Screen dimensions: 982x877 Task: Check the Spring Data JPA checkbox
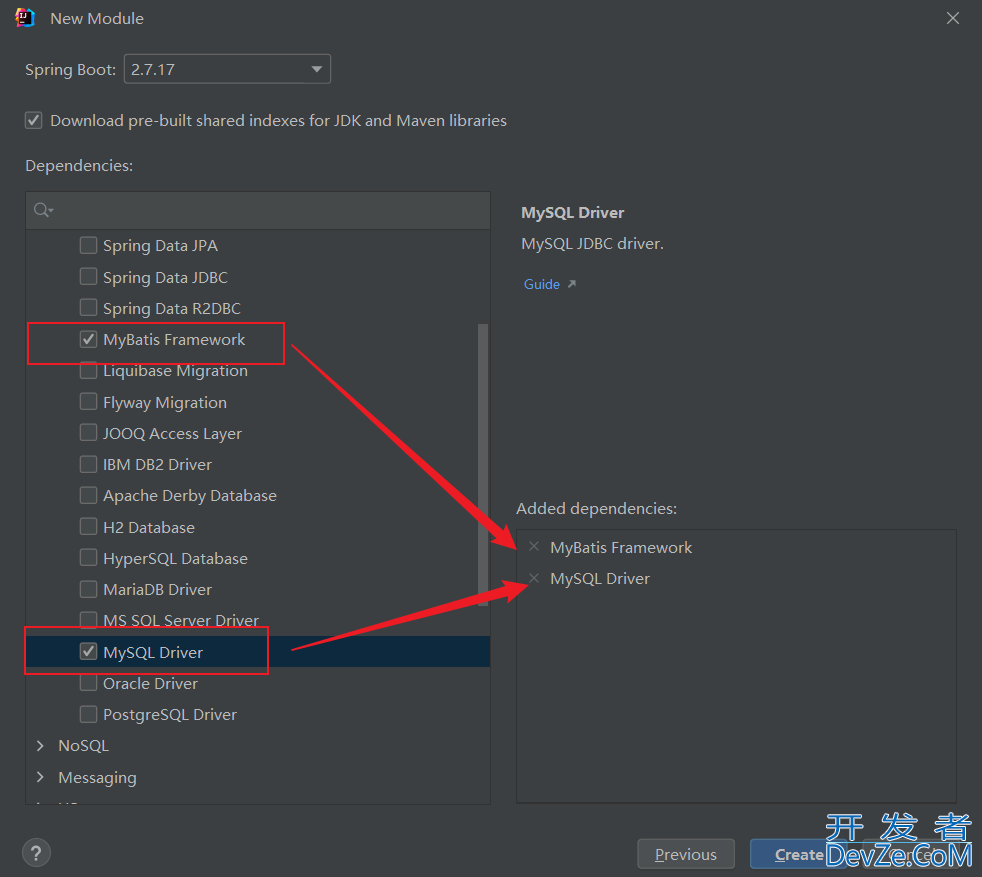click(x=88, y=245)
